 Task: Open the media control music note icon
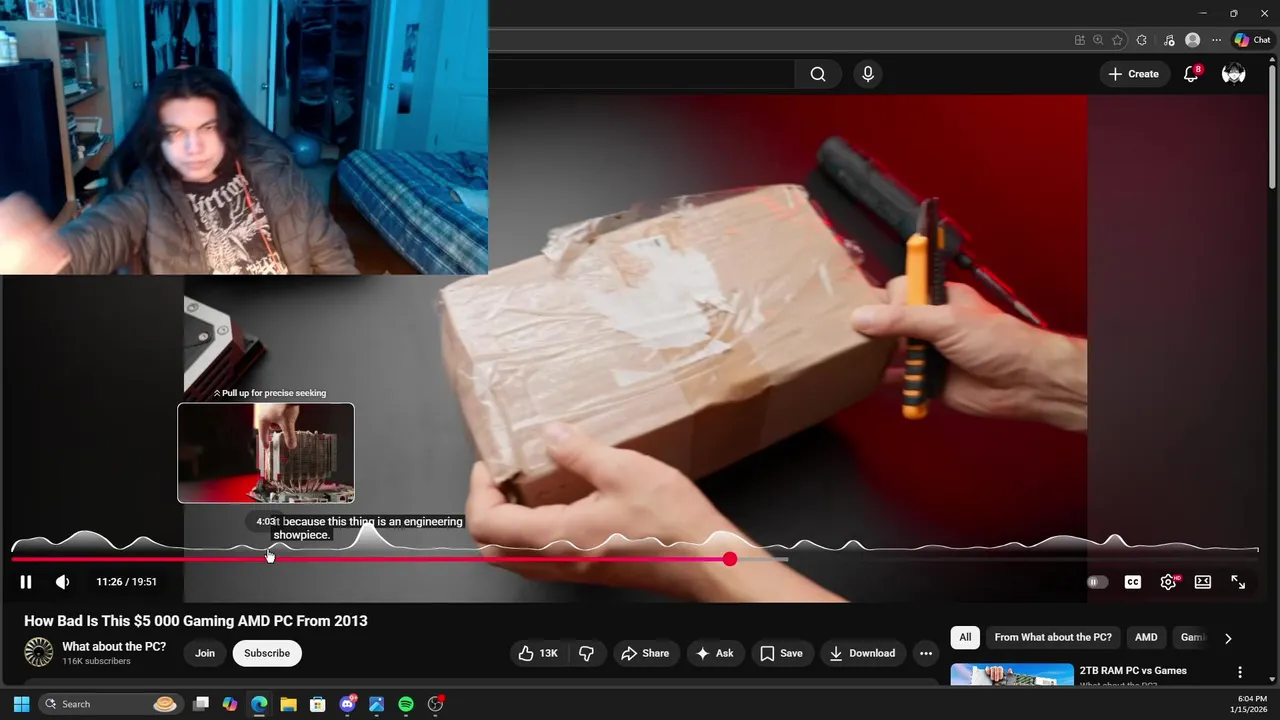point(1169,40)
